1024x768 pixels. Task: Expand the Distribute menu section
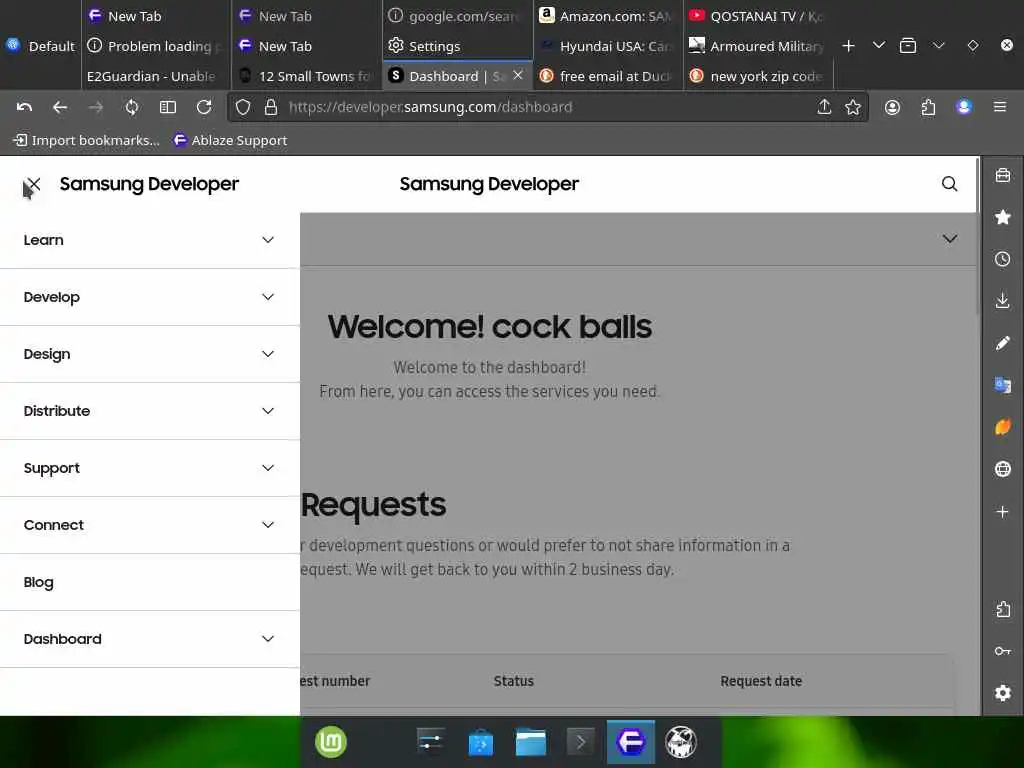(150, 411)
